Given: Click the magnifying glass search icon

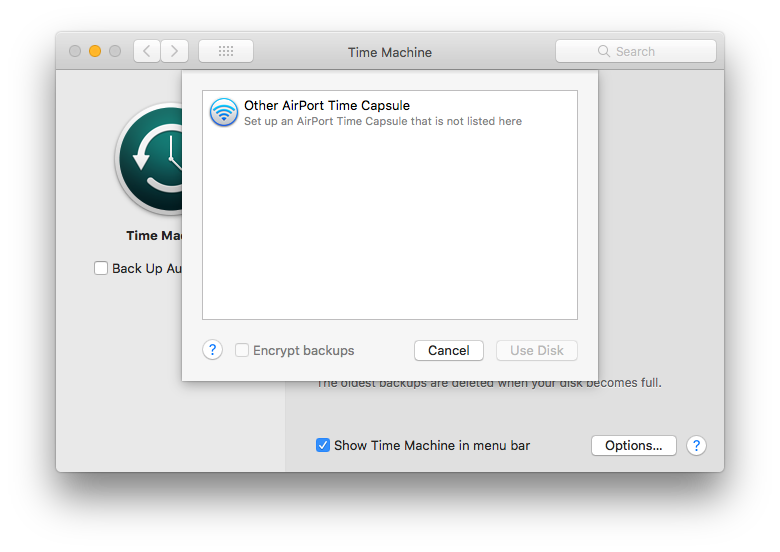Looking at the screenshot, I should click(x=603, y=51).
